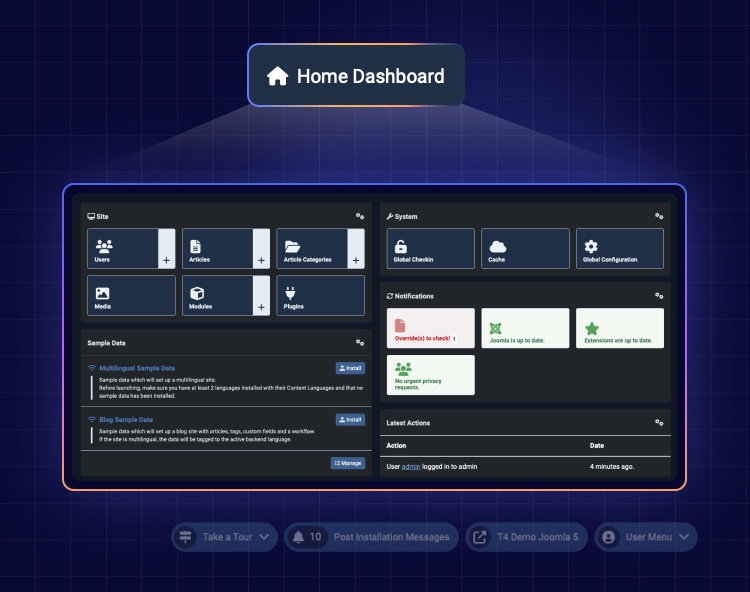
Task: Open the Users quick icon tile
Action: (x=123, y=248)
